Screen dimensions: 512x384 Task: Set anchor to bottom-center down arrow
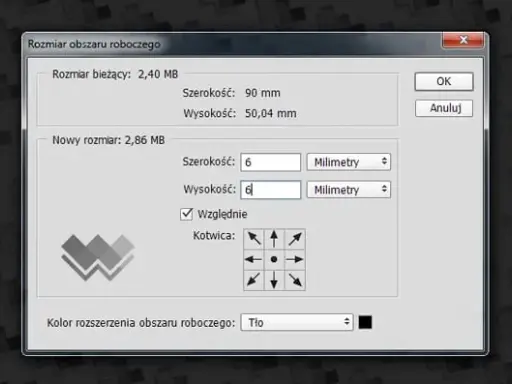274,280
